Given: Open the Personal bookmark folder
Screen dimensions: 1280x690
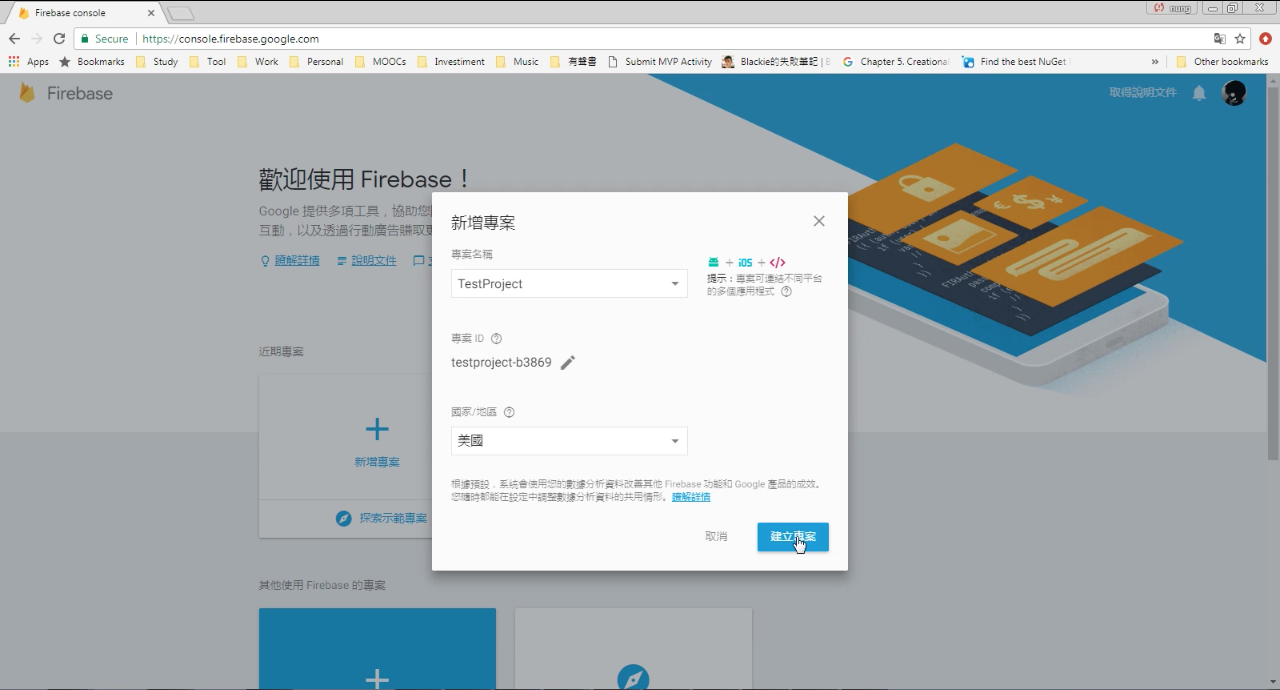Looking at the screenshot, I should pos(316,62).
